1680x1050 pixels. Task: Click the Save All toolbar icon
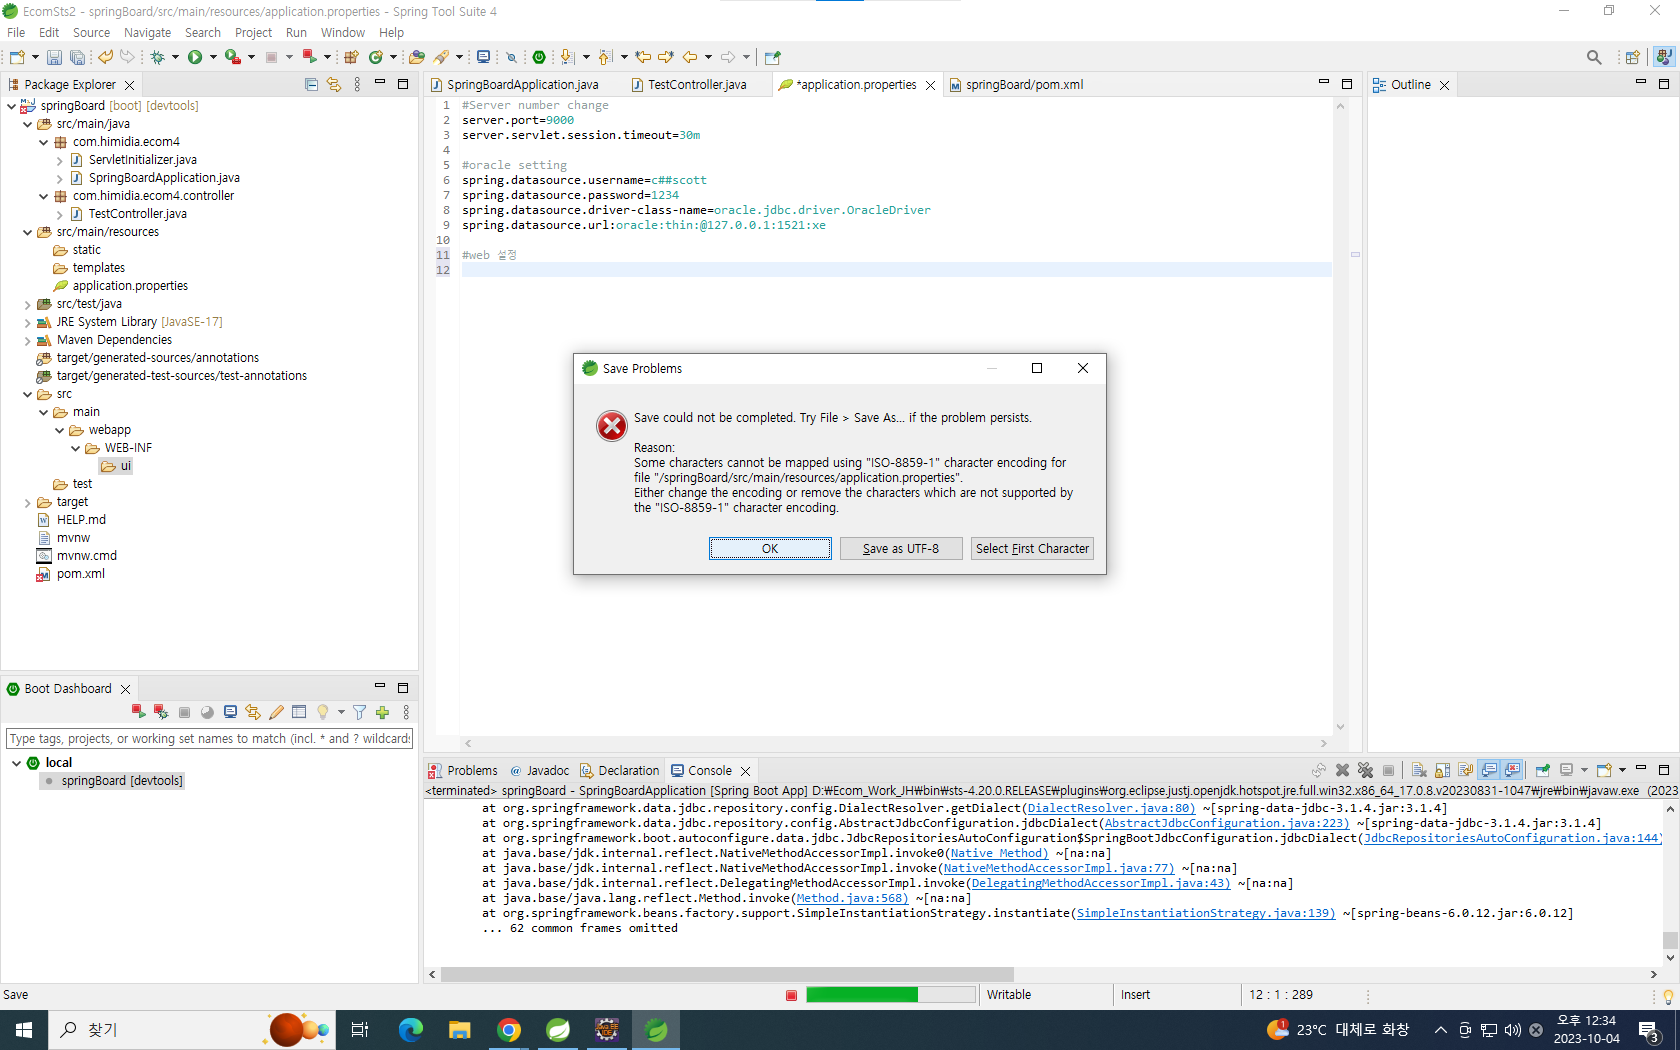[76, 58]
